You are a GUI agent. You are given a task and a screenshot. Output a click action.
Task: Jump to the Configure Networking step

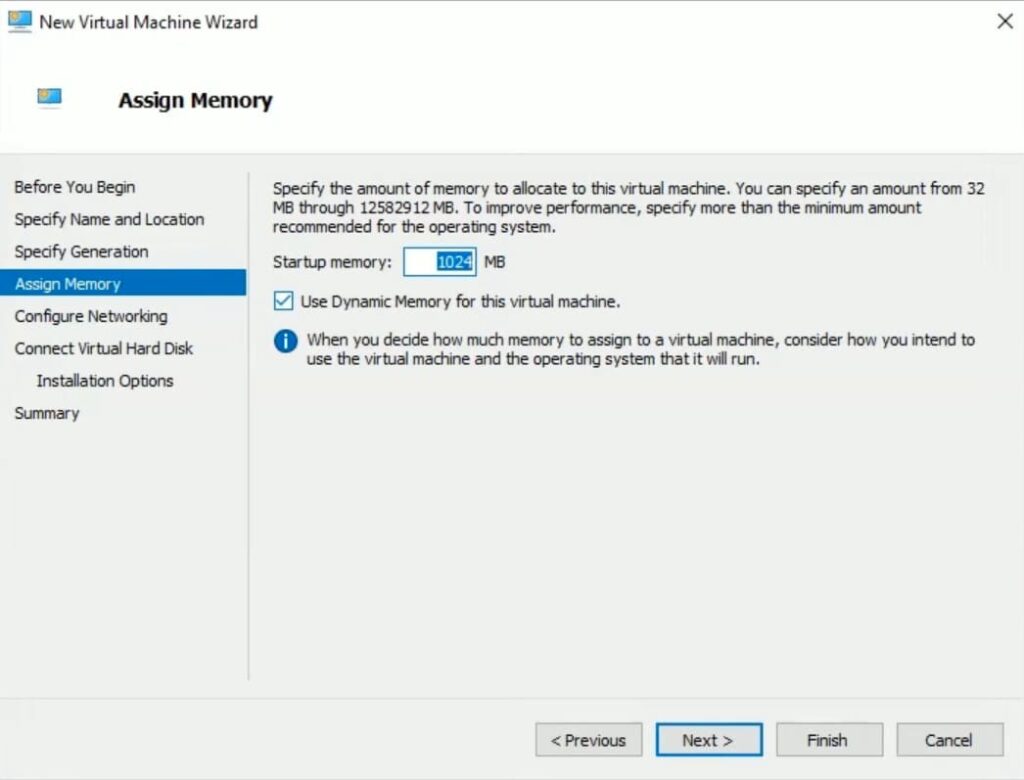[x=91, y=316]
